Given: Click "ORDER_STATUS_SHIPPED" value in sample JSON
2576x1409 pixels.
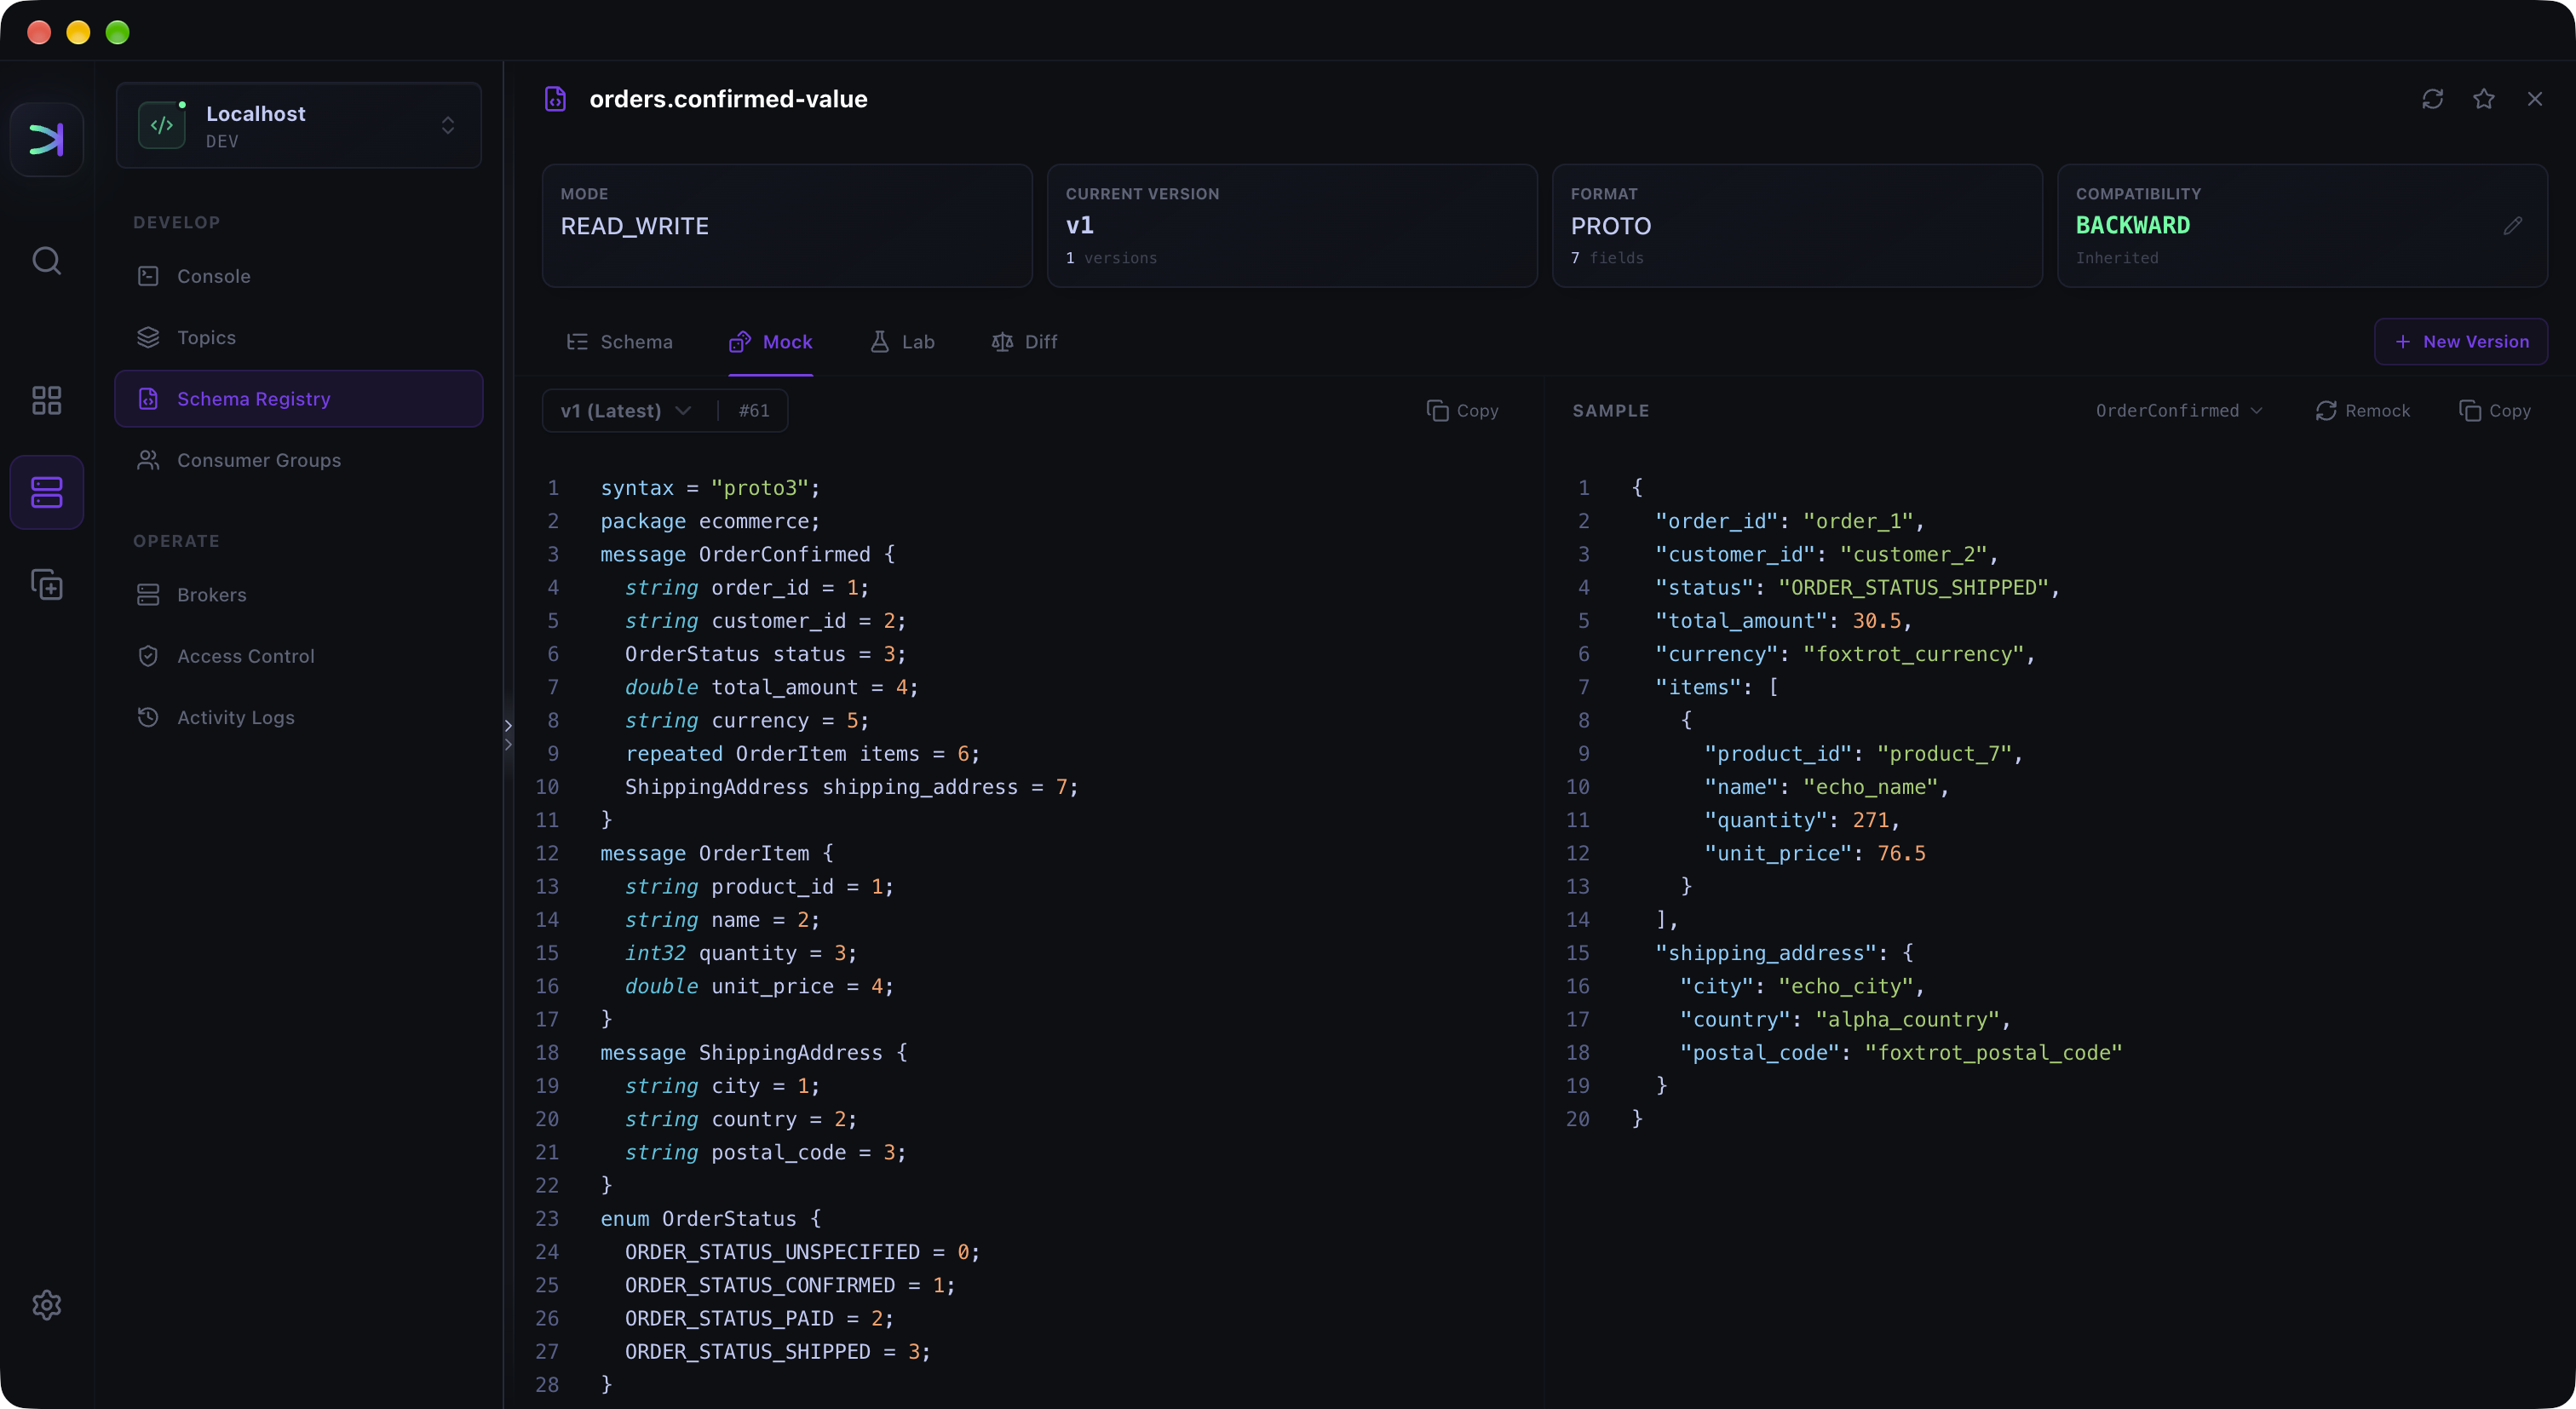Looking at the screenshot, I should [1914, 588].
